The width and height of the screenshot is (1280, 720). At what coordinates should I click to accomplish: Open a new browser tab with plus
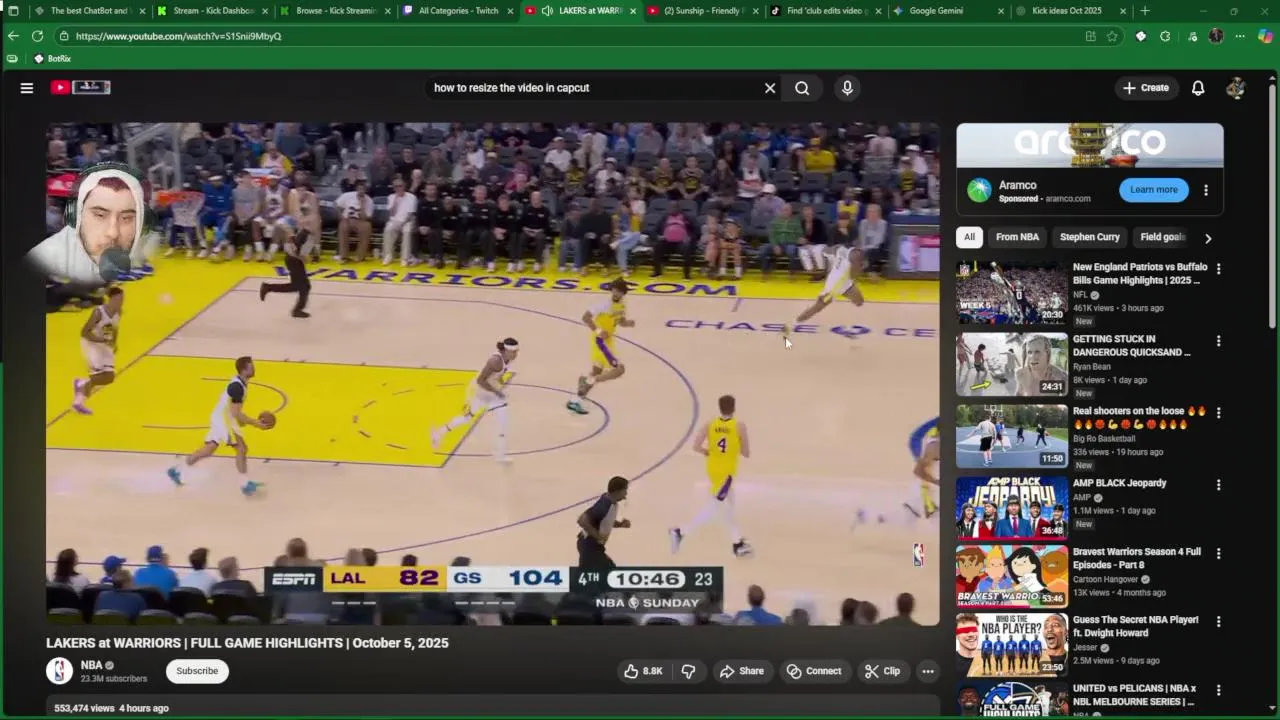pyautogui.click(x=1145, y=11)
